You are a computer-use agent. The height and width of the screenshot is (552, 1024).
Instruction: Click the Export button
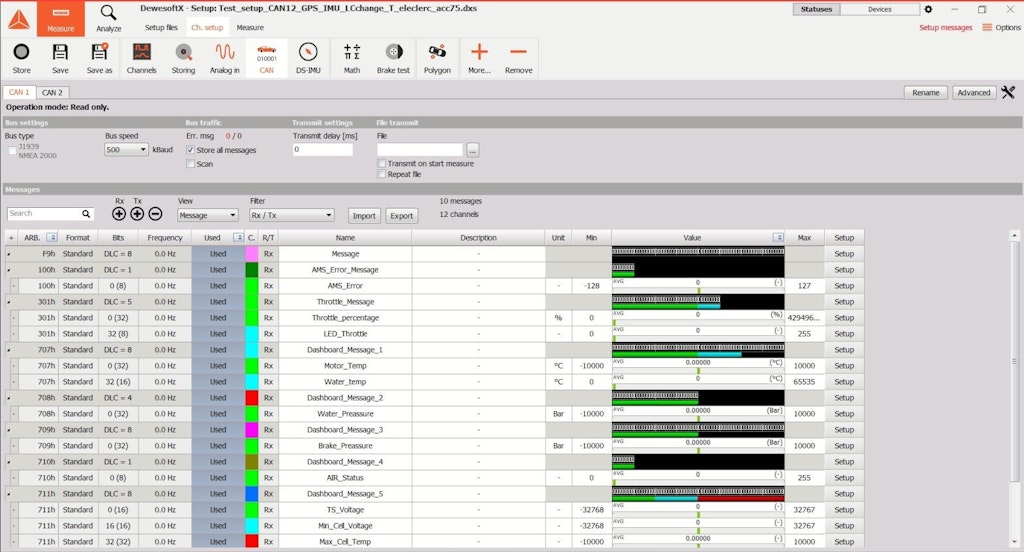402,216
